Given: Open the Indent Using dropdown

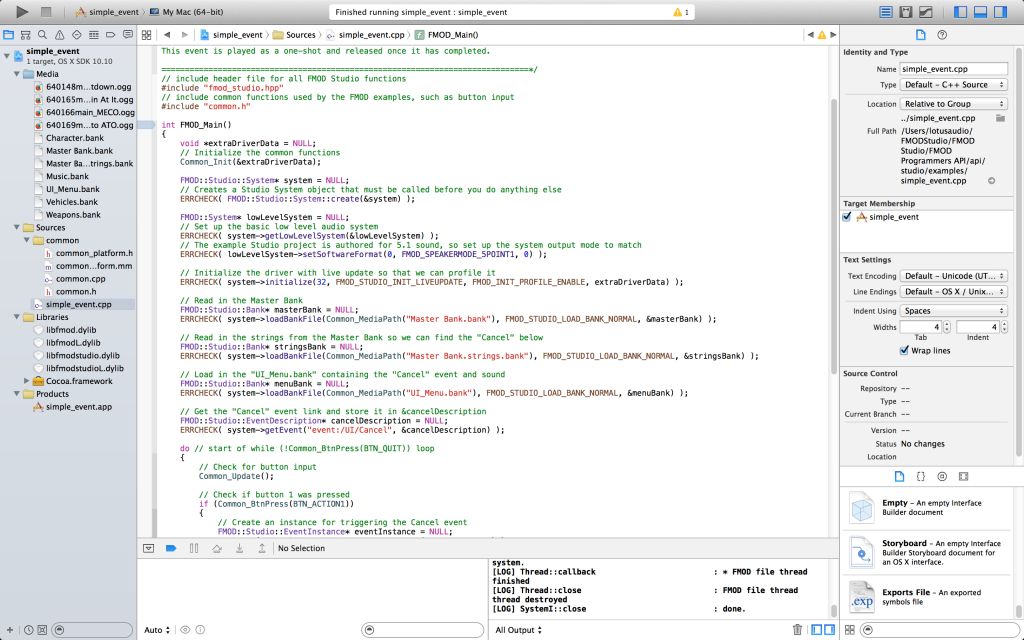Looking at the screenshot, I should 951,311.
